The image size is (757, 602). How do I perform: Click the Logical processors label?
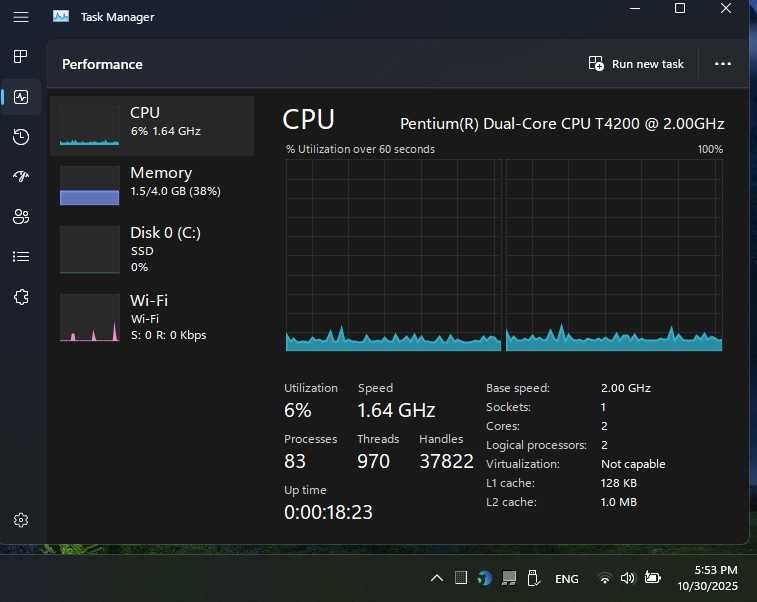(x=536, y=445)
